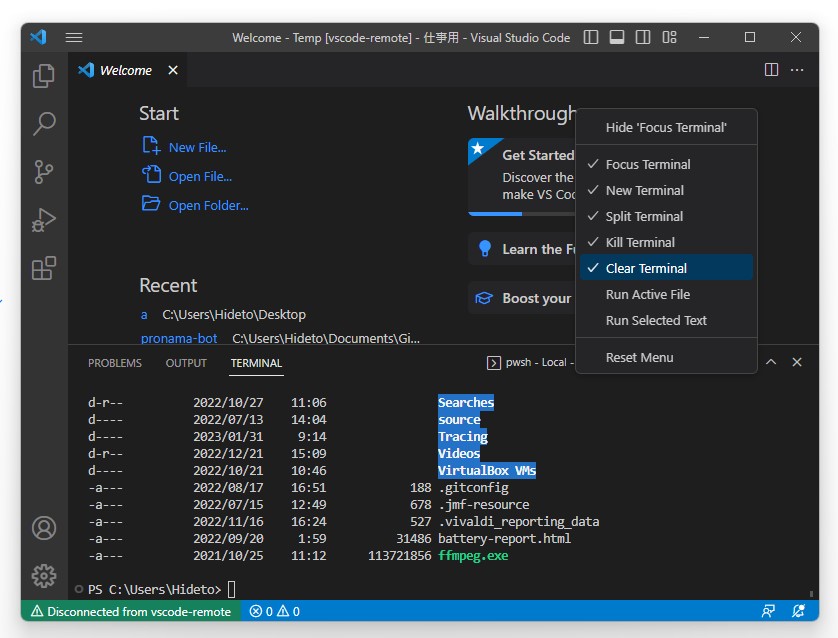Click the VirtualBox VMs directory entry
The height and width of the screenshot is (638, 838).
tap(486, 471)
